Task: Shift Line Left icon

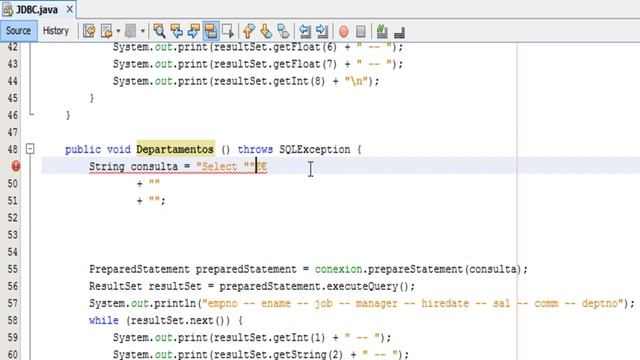Action: pos(304,31)
